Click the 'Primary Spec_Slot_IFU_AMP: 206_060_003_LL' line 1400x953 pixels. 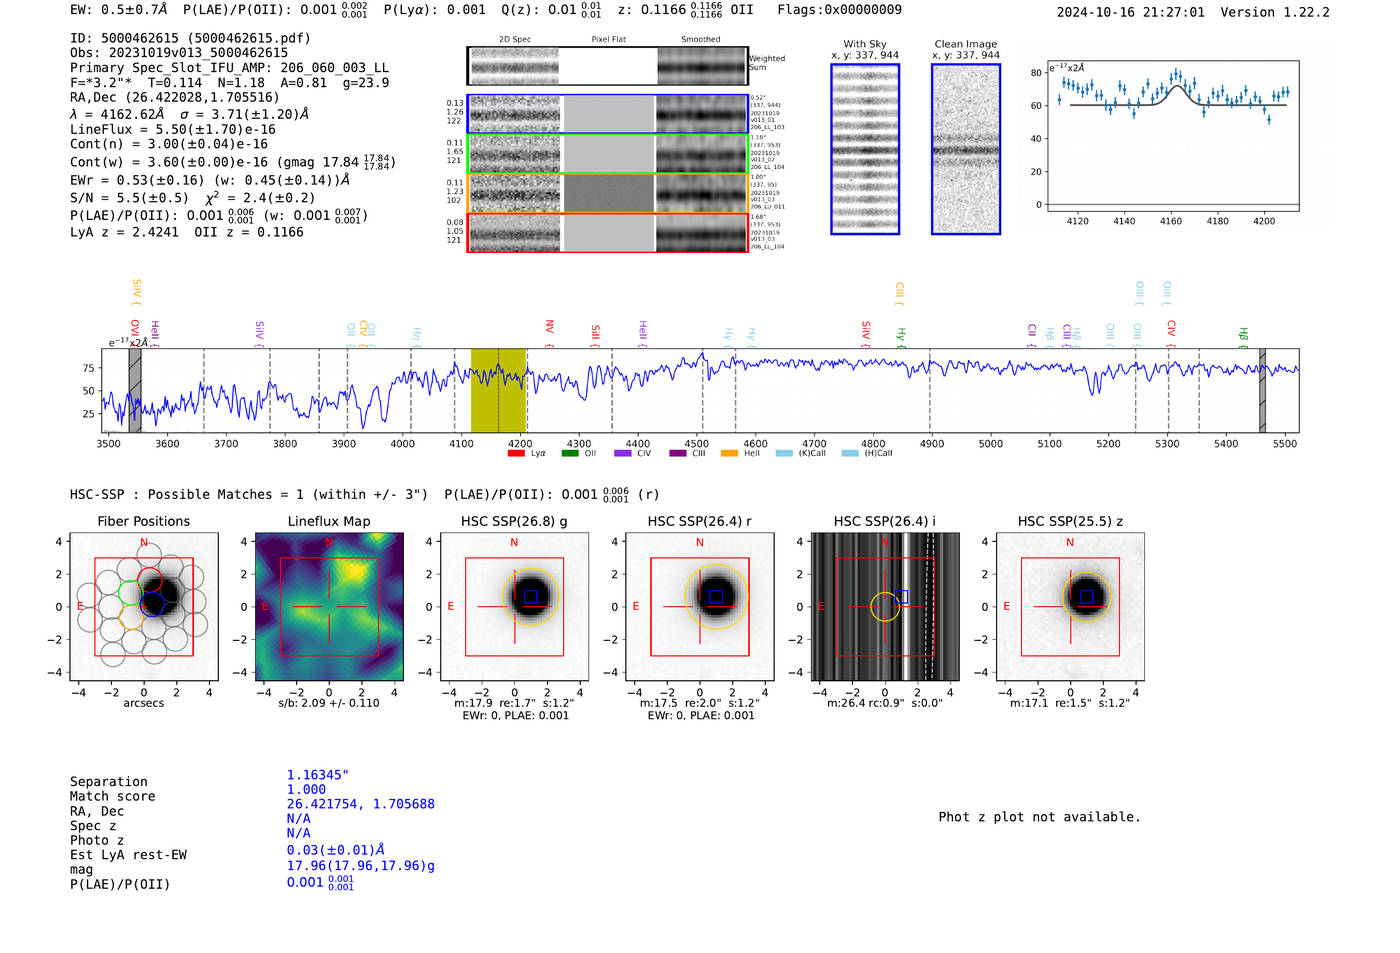(x=230, y=68)
